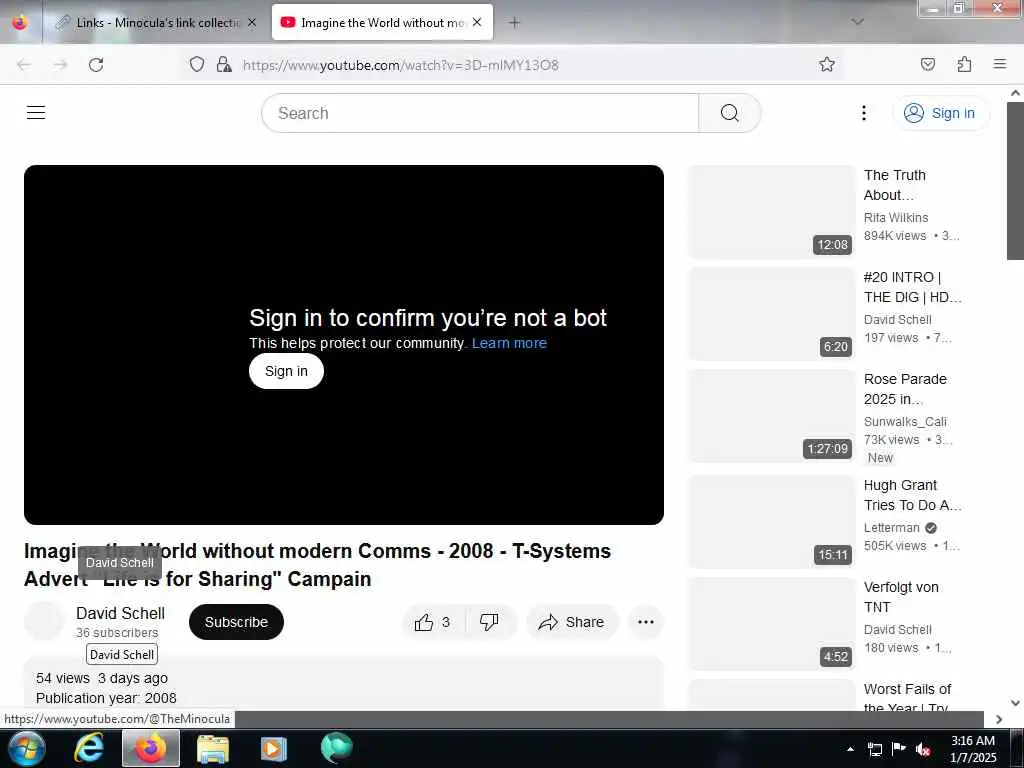
Task: Open Rose Parade 2025 video thumbnail
Action: point(772,416)
